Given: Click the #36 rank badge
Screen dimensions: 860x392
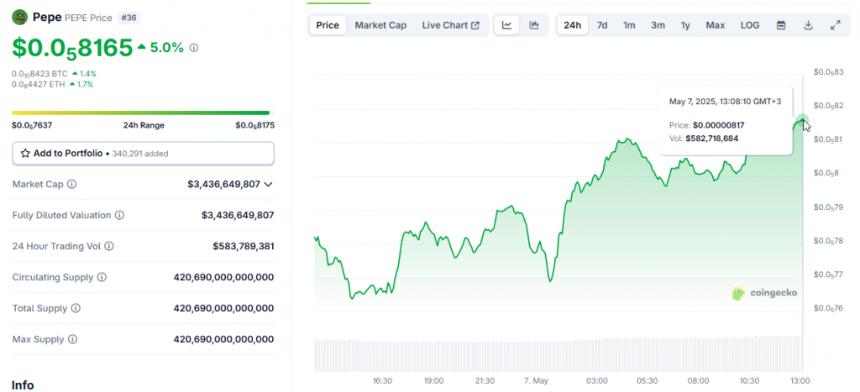Looking at the screenshot, I should (128, 18).
